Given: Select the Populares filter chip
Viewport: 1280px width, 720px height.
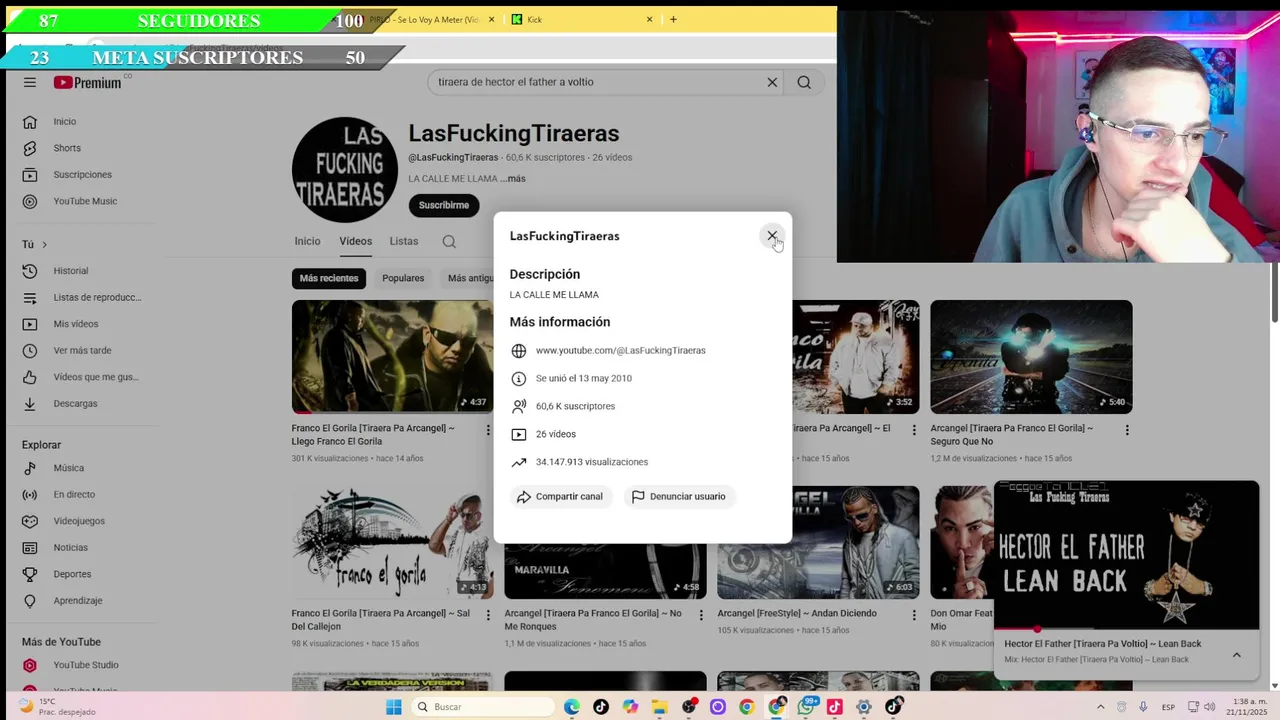Looking at the screenshot, I should (x=403, y=278).
